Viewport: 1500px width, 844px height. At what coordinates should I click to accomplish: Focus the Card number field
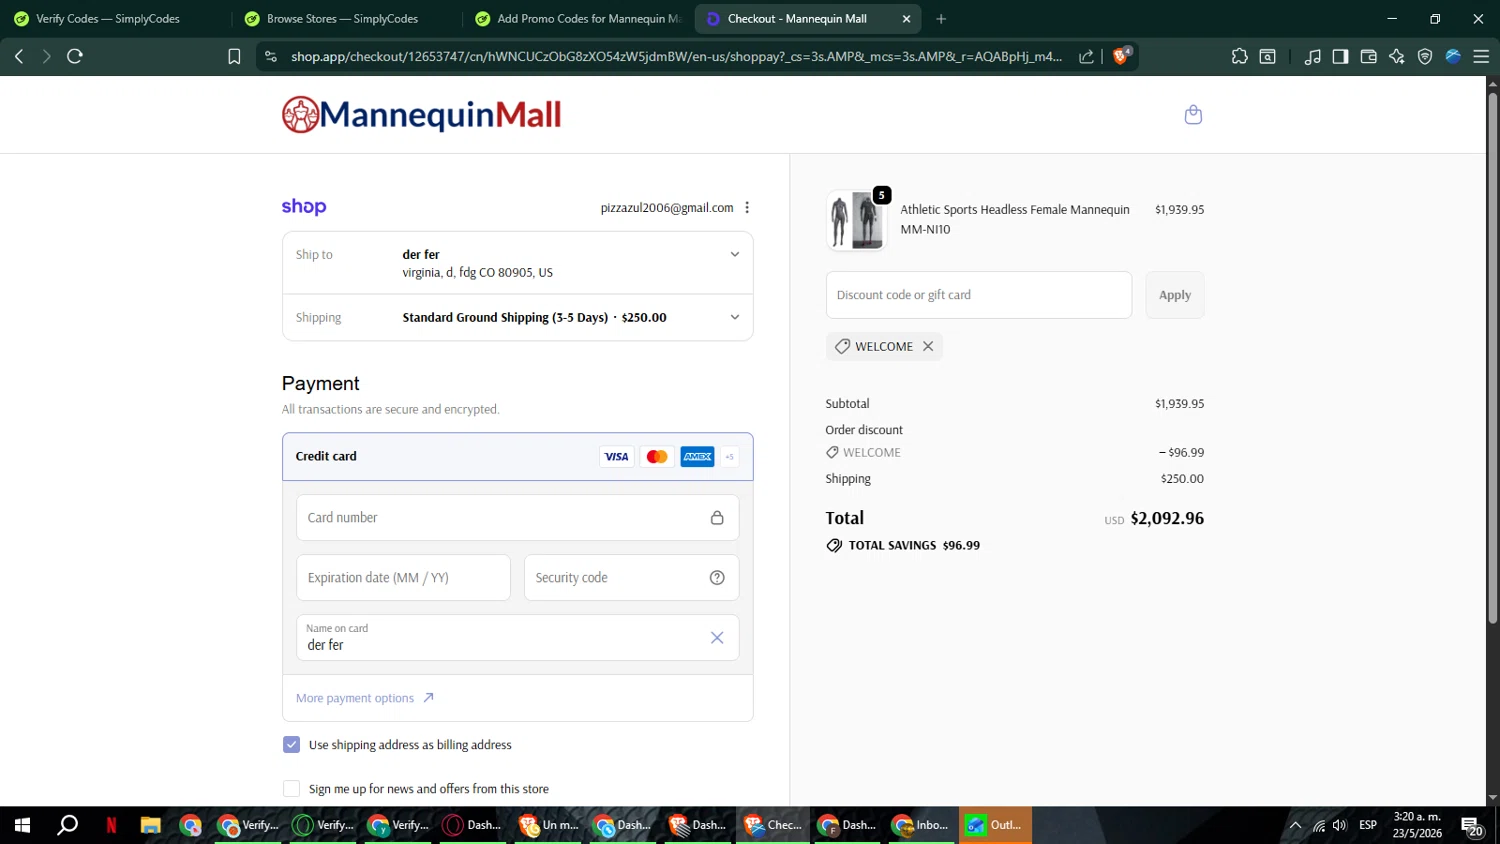[518, 518]
